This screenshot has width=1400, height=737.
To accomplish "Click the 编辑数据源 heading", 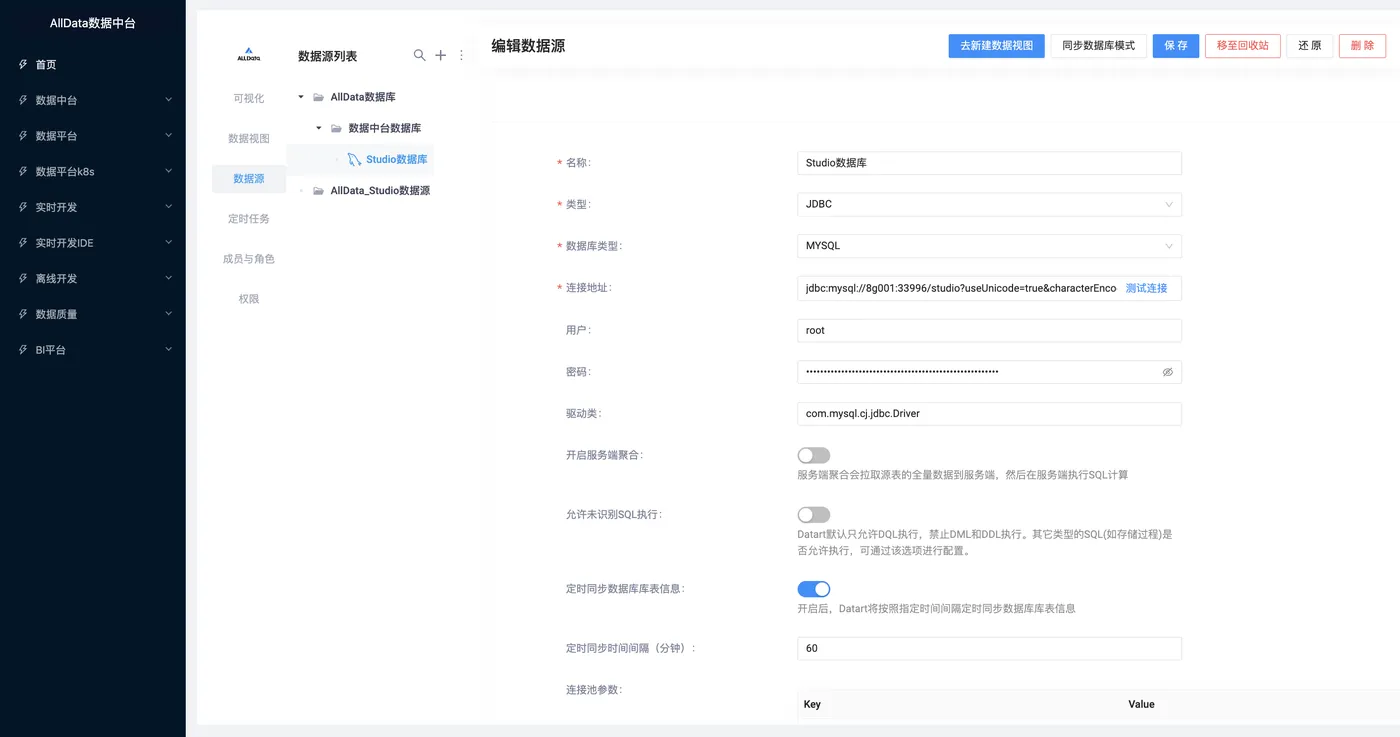I will [x=528, y=46].
